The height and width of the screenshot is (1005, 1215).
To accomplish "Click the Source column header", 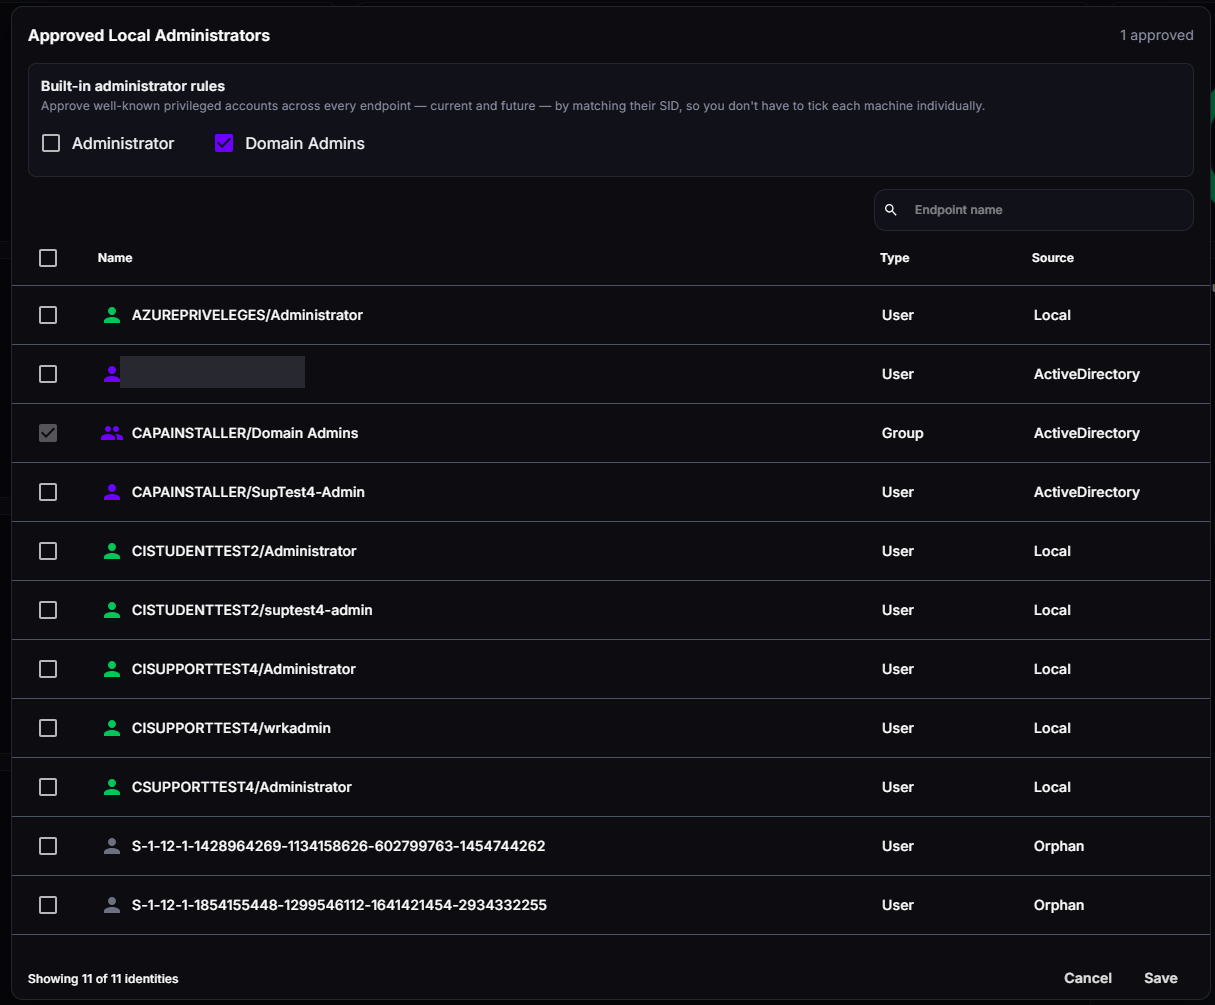I will coord(1053,258).
